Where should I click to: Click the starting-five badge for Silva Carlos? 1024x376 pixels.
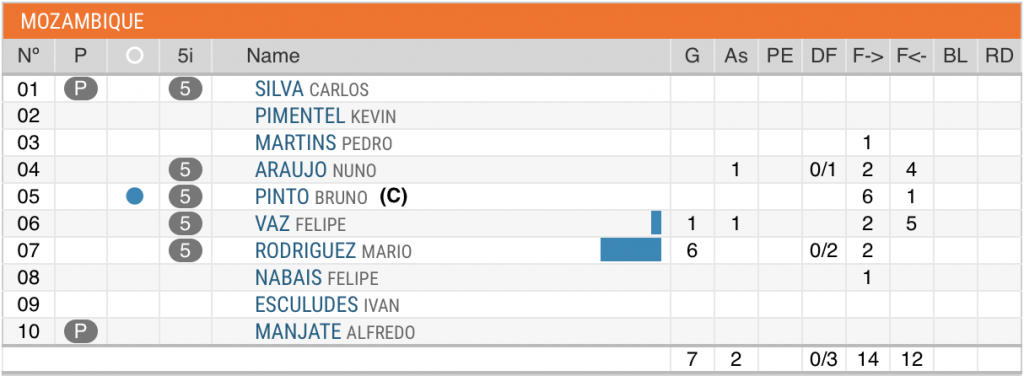185,89
